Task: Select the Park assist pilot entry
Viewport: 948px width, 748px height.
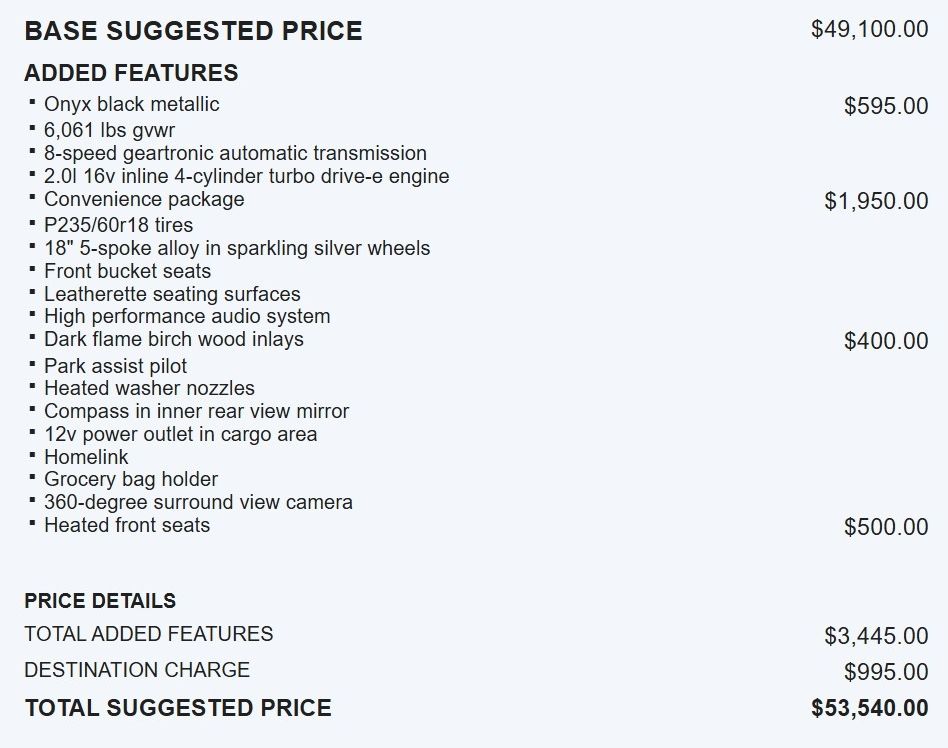Action: coord(115,366)
